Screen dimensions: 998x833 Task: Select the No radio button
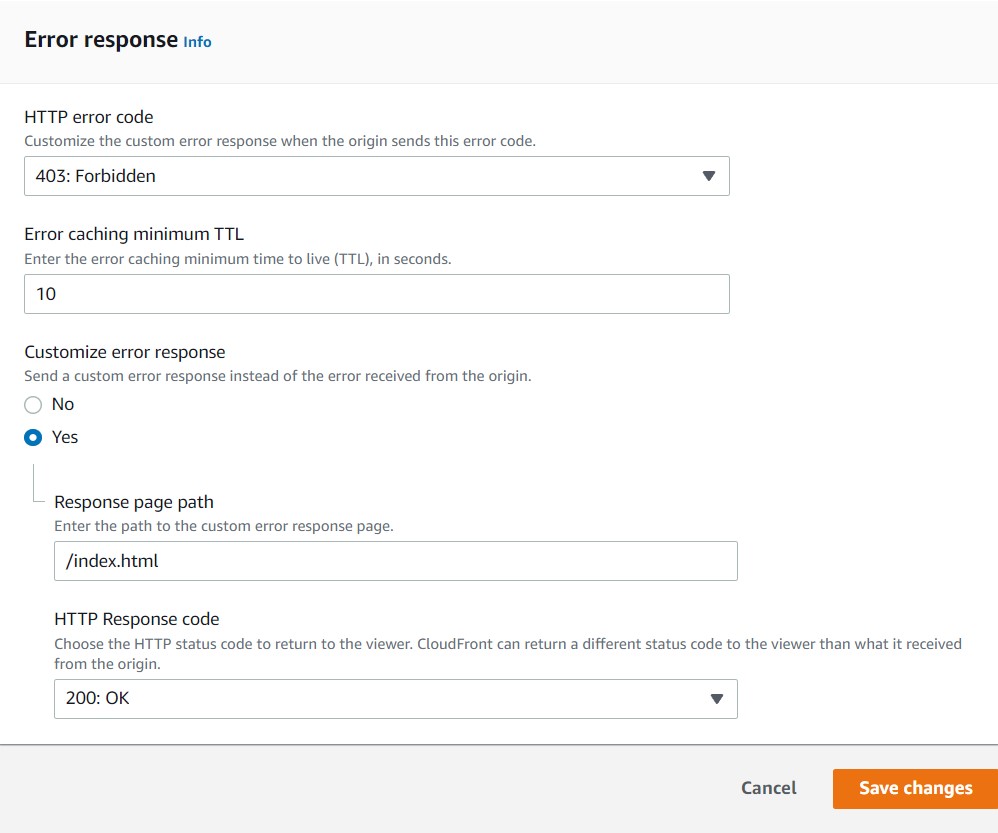33,405
